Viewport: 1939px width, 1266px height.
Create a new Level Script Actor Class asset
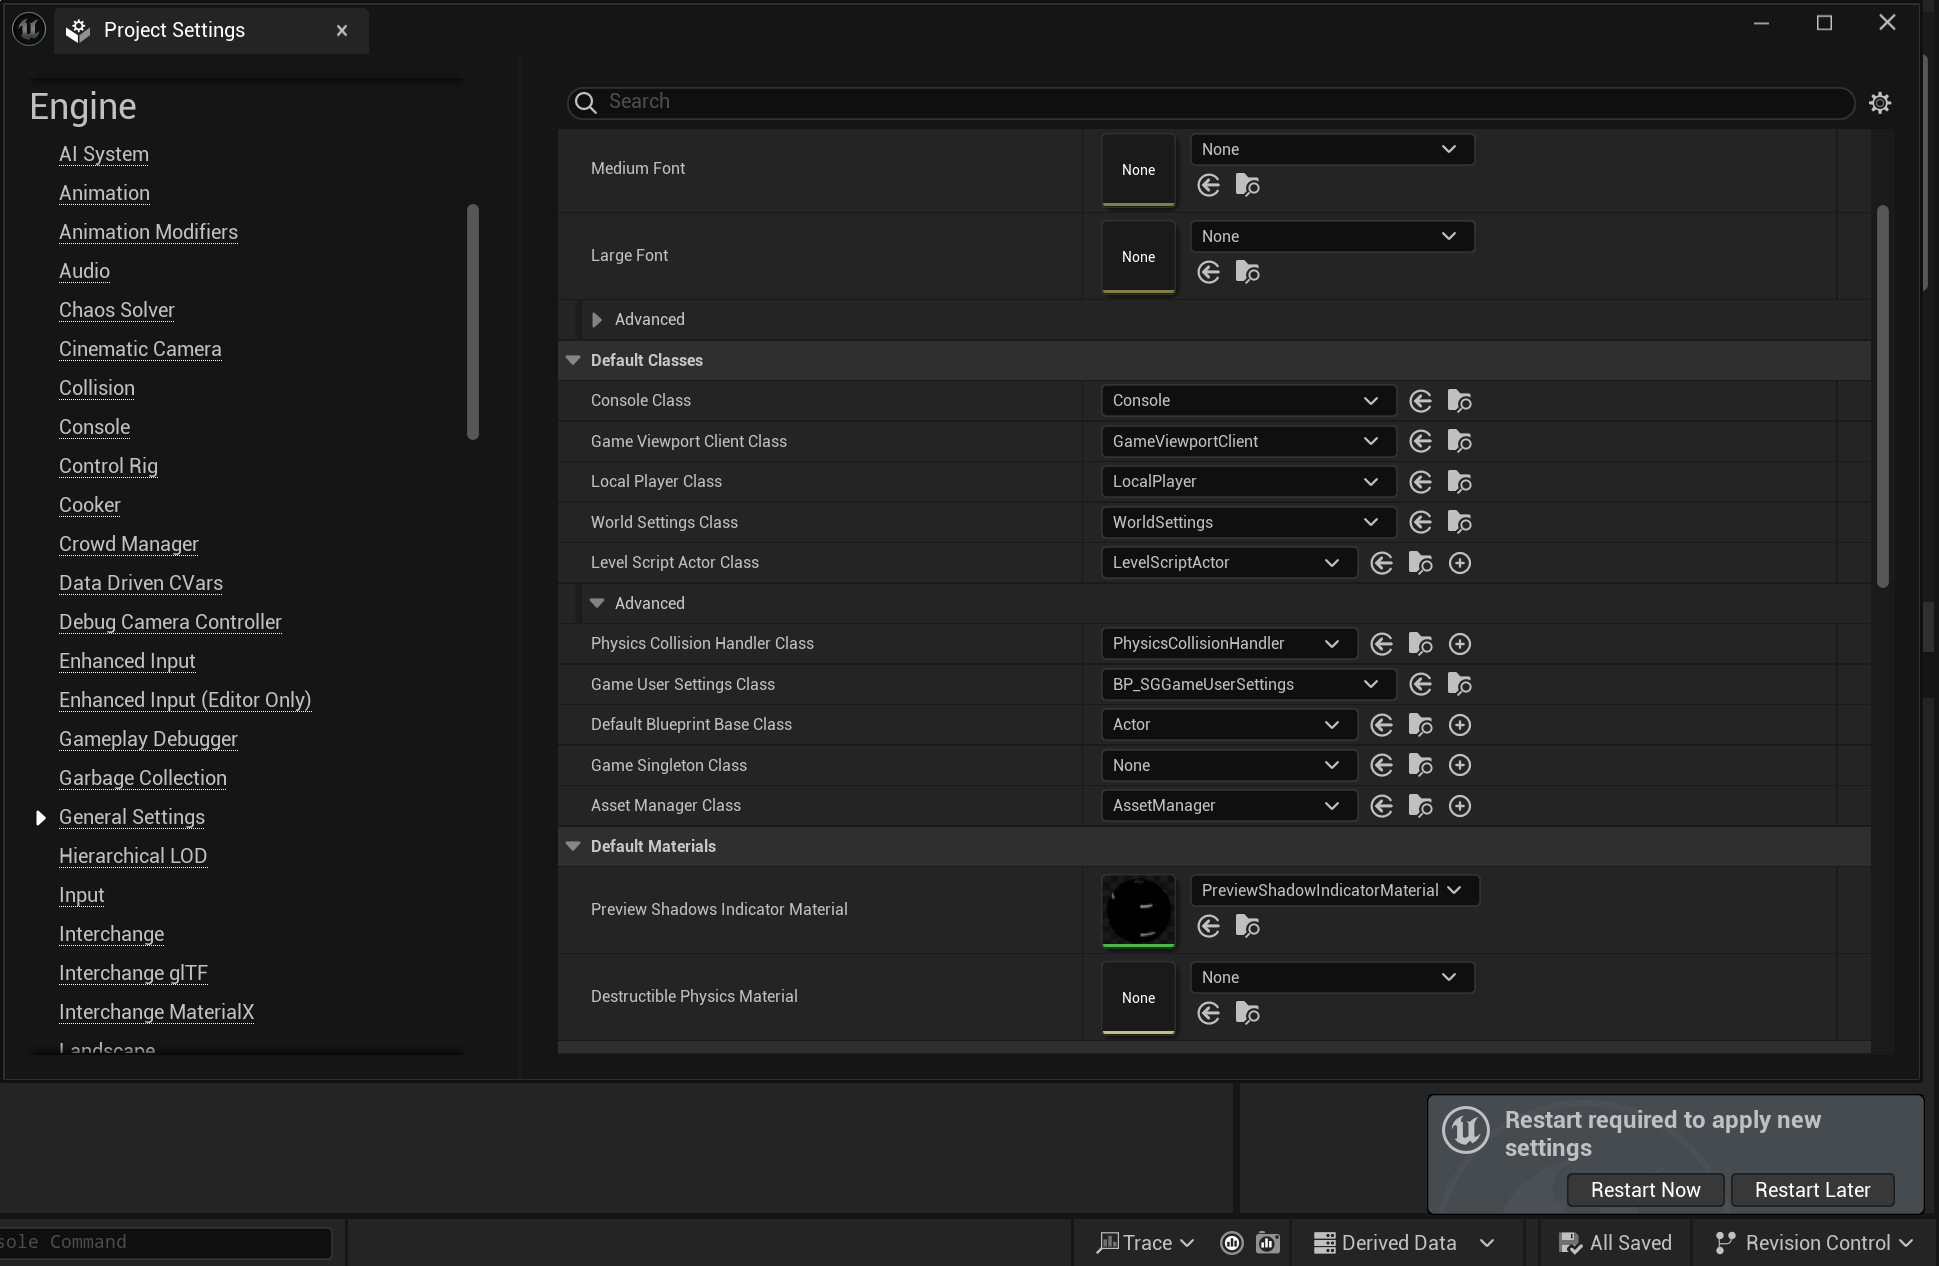coord(1460,562)
